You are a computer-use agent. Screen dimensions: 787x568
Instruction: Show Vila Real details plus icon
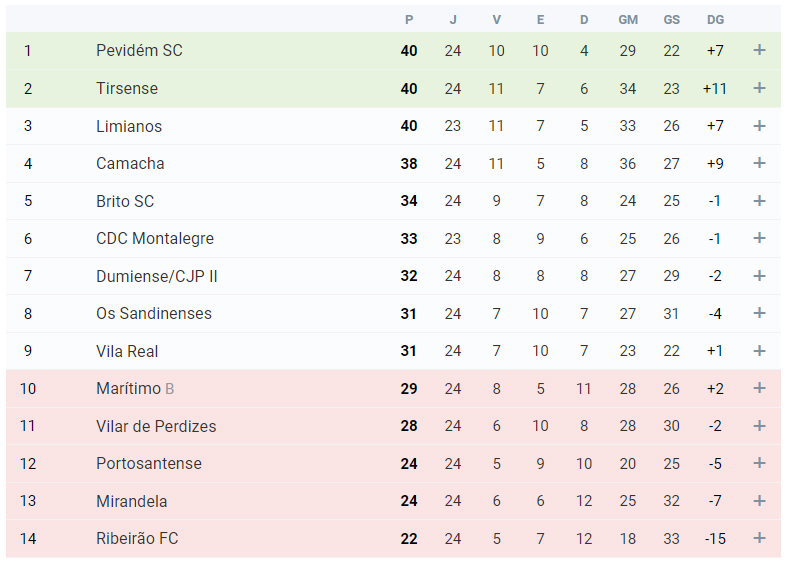pos(759,351)
